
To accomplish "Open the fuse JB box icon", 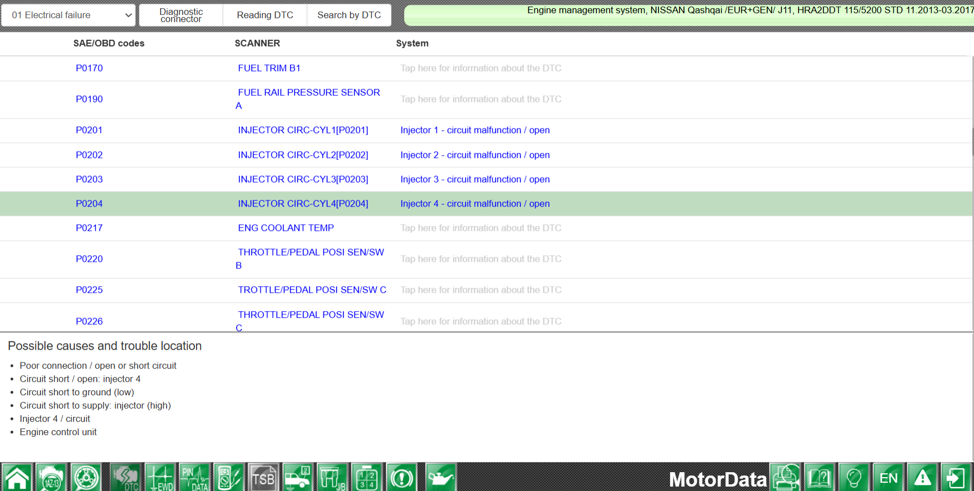I will pyautogui.click(x=332, y=477).
